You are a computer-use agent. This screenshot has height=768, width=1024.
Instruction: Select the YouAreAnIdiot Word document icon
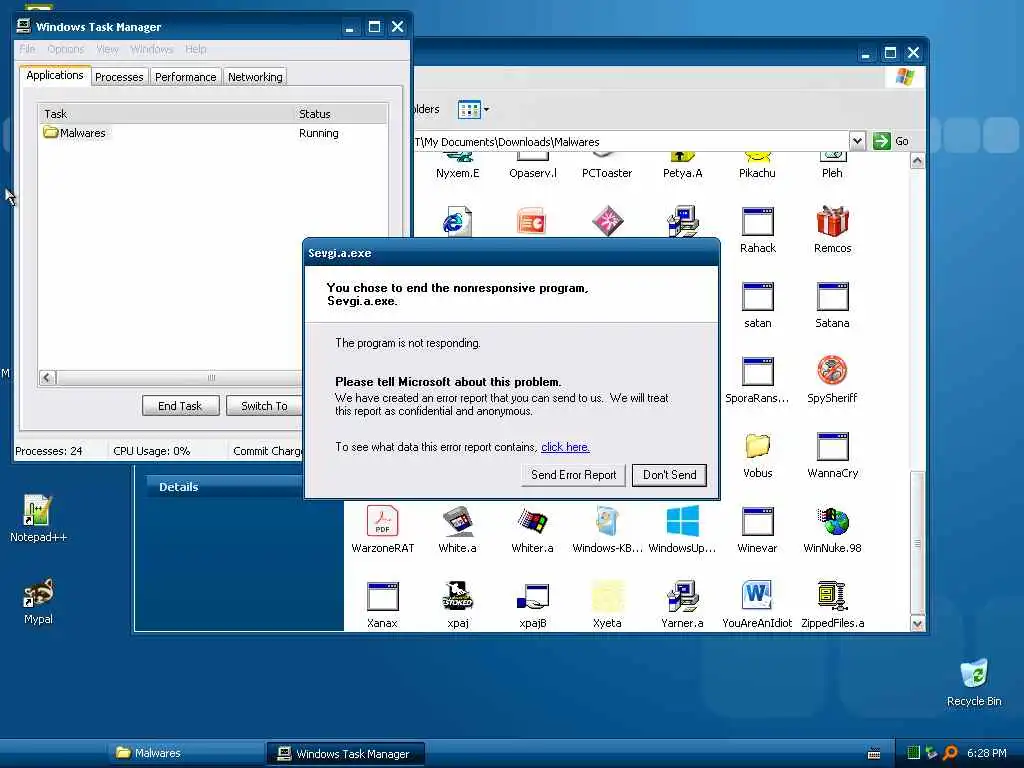(758, 596)
